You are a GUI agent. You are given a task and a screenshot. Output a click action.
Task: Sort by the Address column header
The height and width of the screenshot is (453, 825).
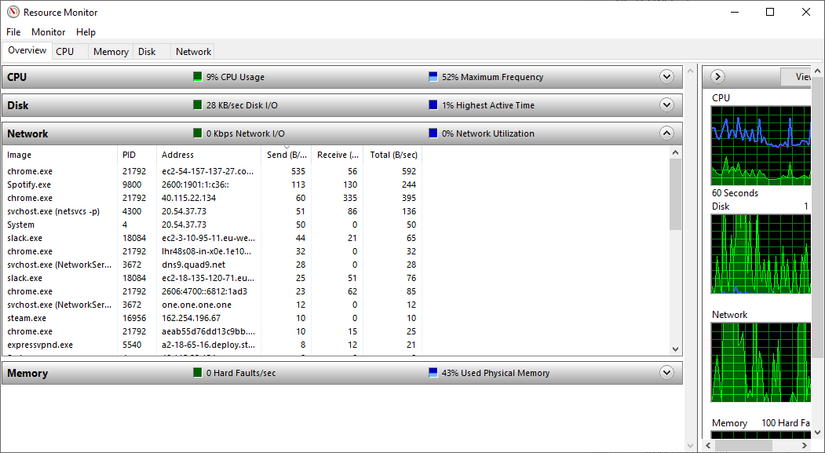(209, 155)
